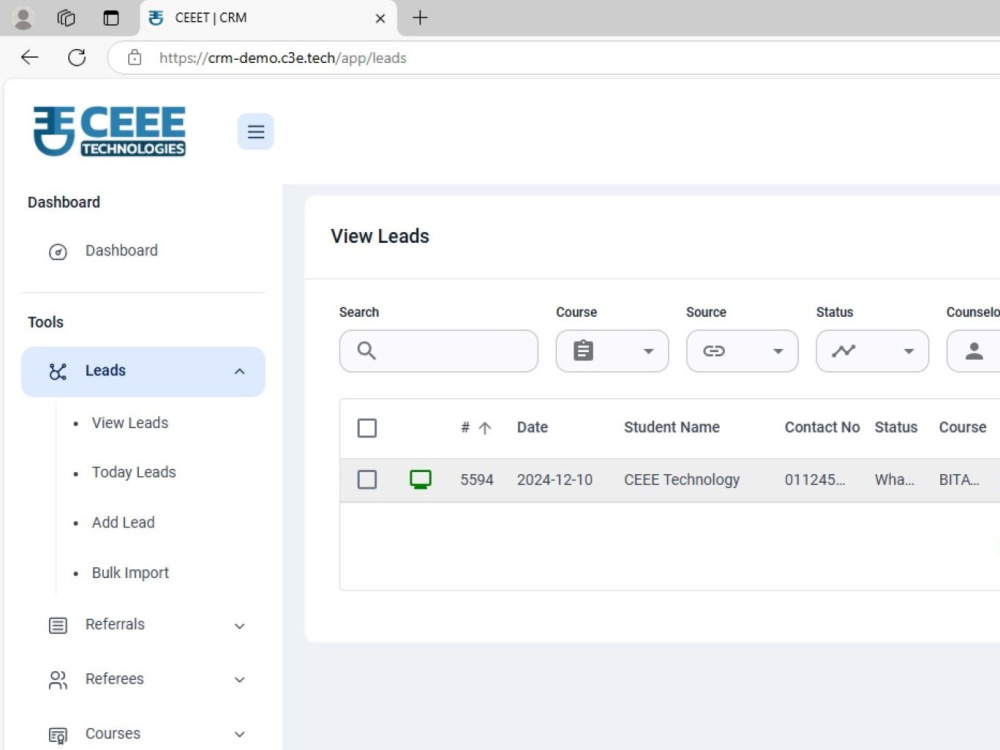Expand the Referrals menu chevron
1000x750 pixels.
click(239, 626)
